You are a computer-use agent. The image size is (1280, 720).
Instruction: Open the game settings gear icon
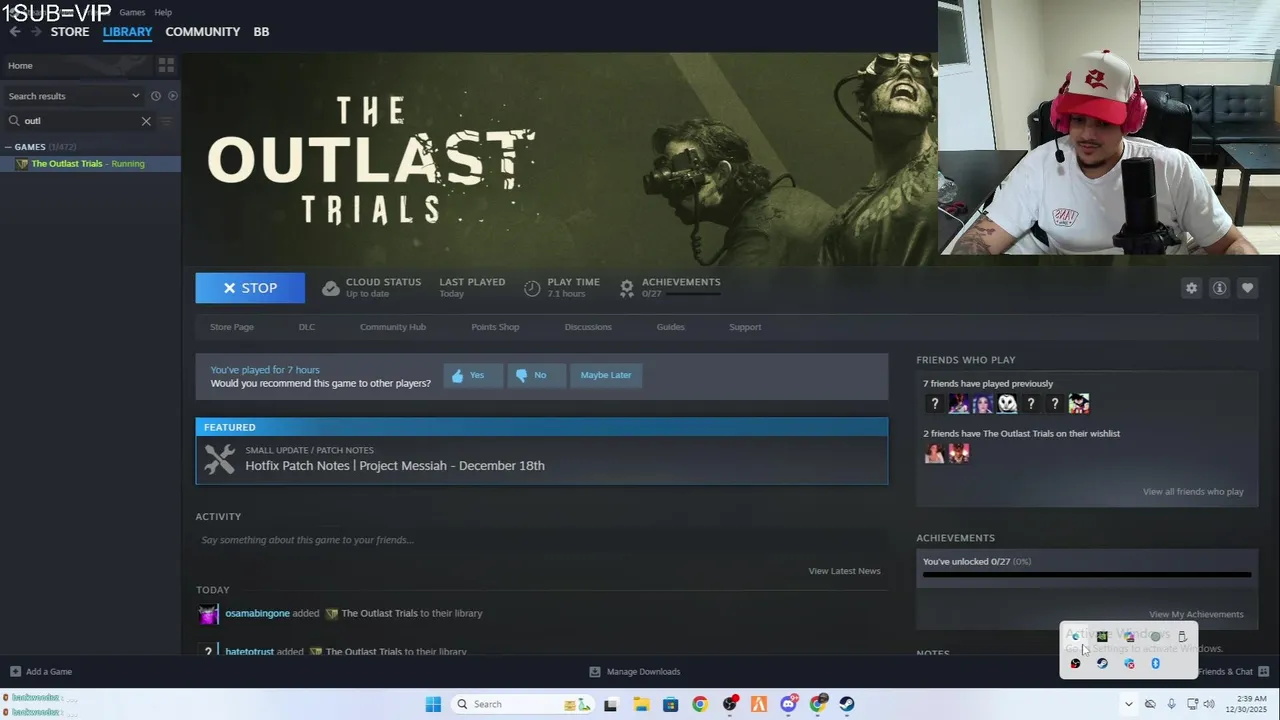(1191, 288)
